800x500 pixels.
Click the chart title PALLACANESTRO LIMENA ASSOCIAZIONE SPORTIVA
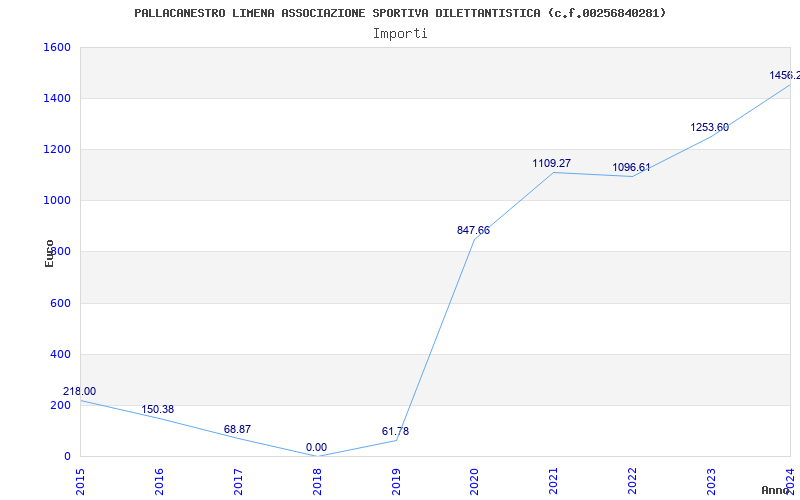click(x=400, y=13)
